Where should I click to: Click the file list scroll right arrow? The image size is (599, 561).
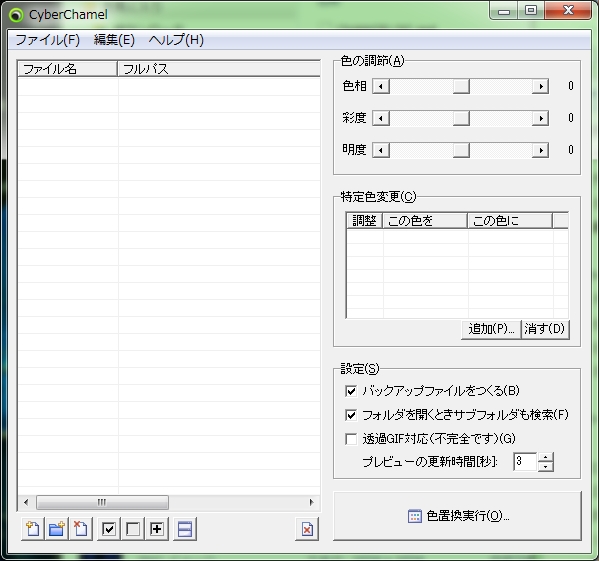(x=311, y=502)
